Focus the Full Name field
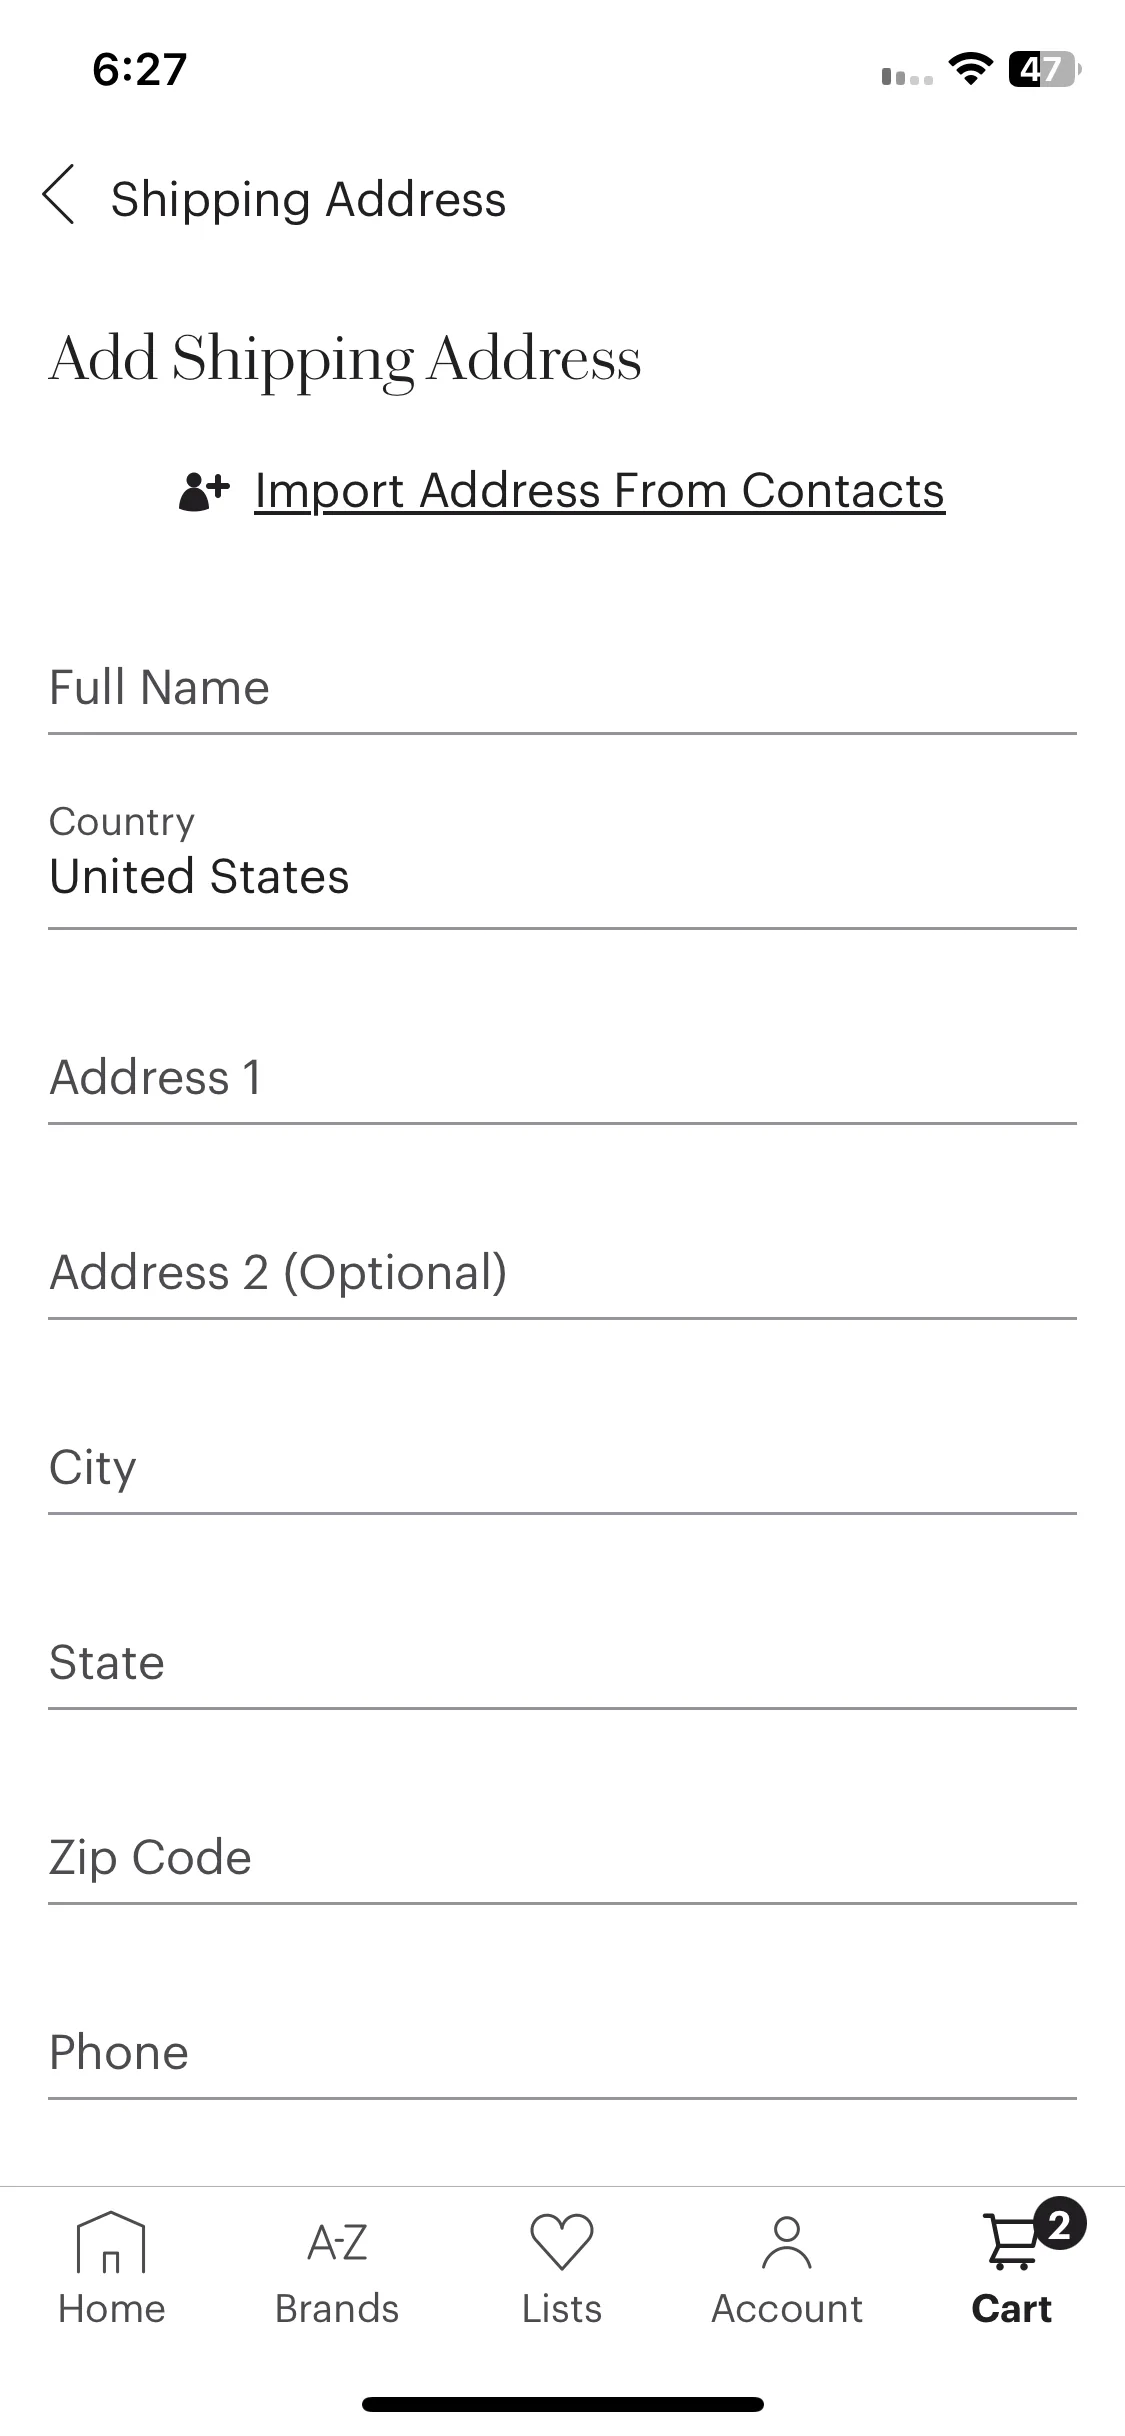The image size is (1125, 2436). click(562, 688)
